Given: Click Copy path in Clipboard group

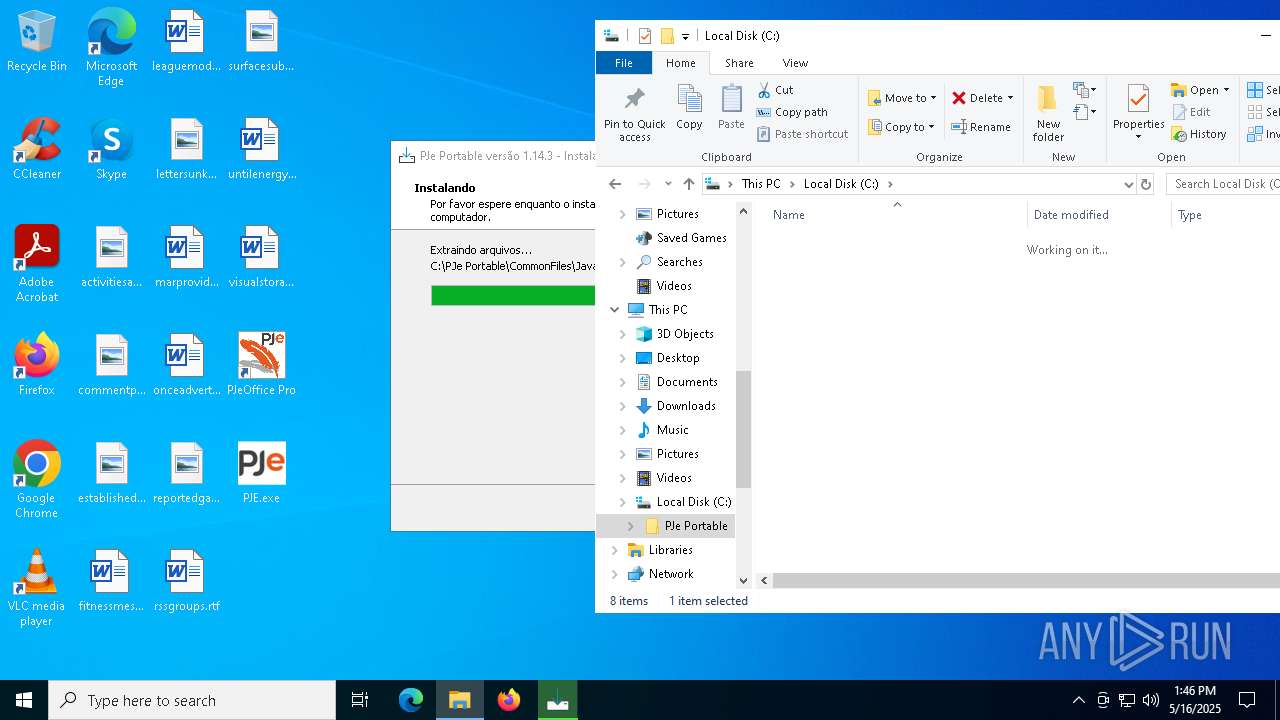Looking at the screenshot, I should (x=792, y=112).
